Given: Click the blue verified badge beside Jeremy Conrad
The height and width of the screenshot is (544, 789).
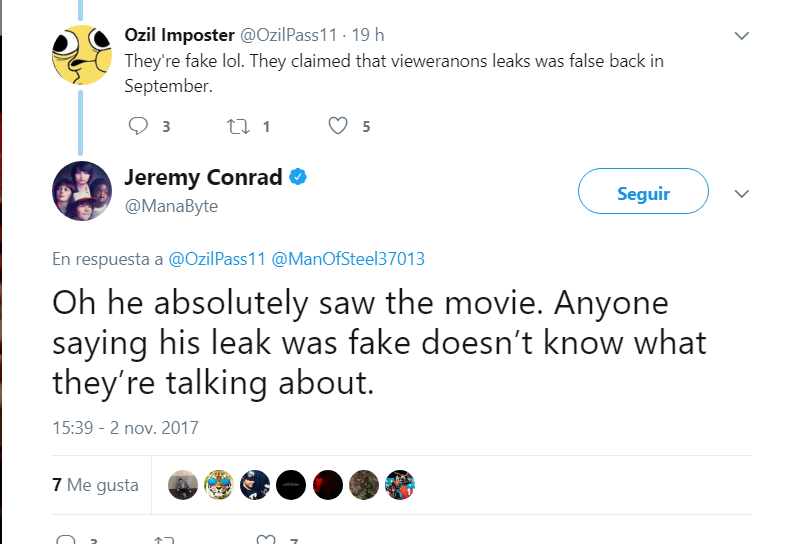Looking at the screenshot, I should click(x=298, y=177).
